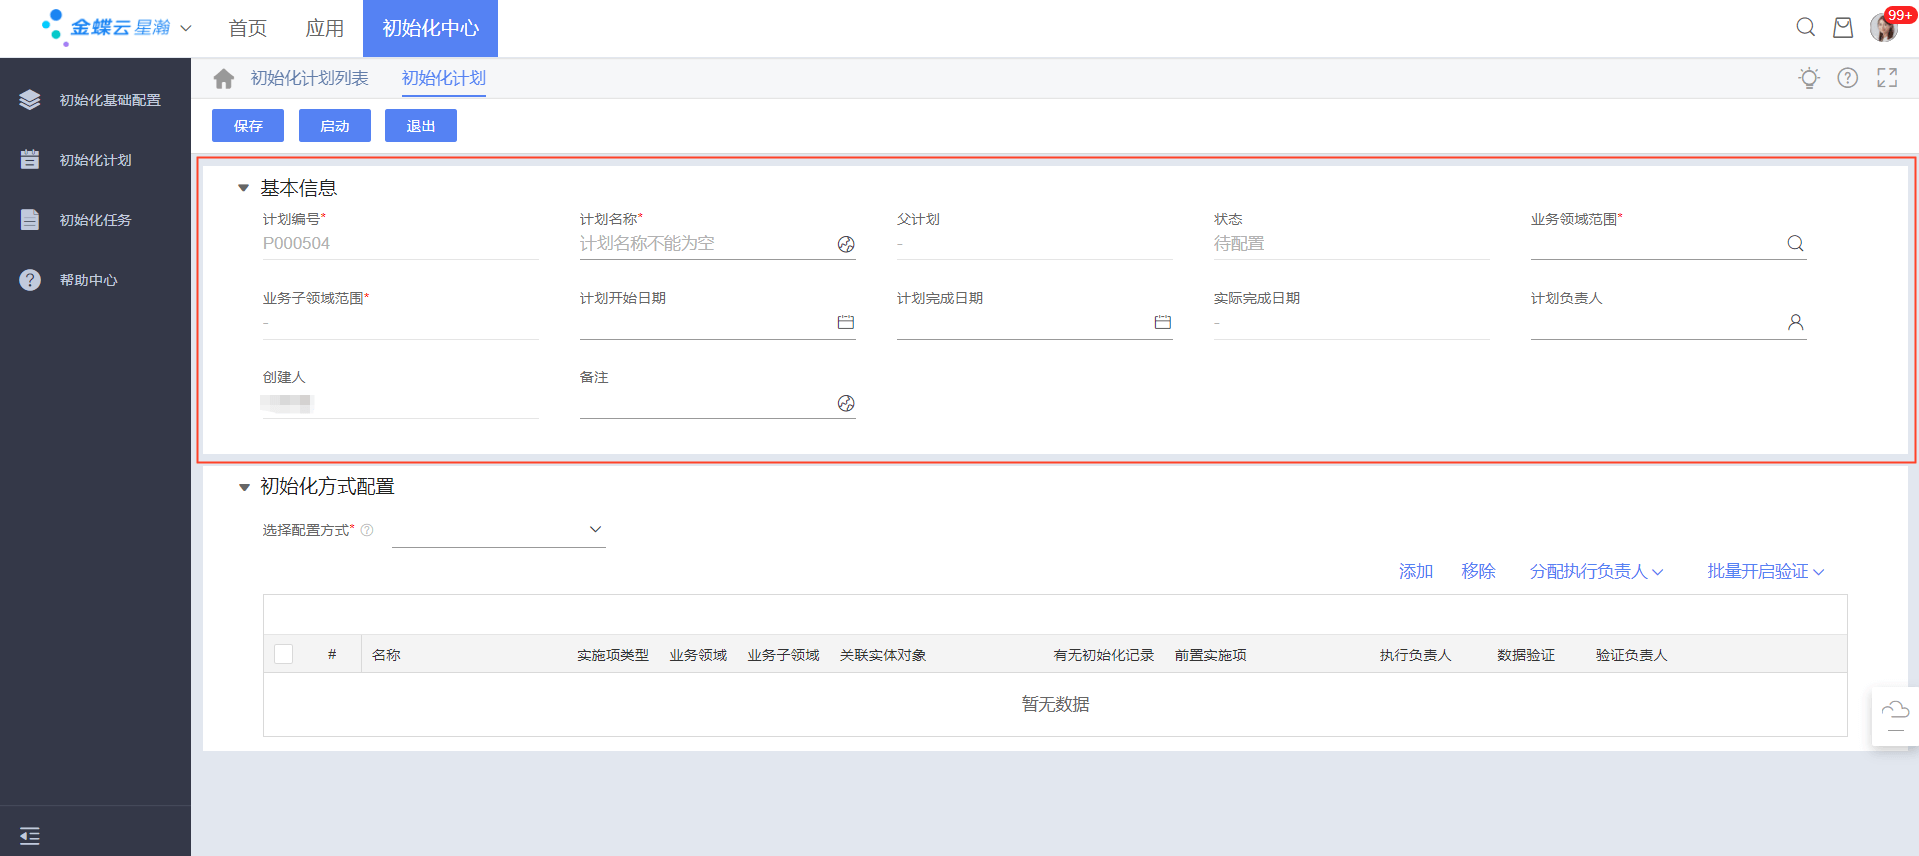Click the 启动 button
This screenshot has height=856, width=1919.
pyautogui.click(x=335, y=126)
